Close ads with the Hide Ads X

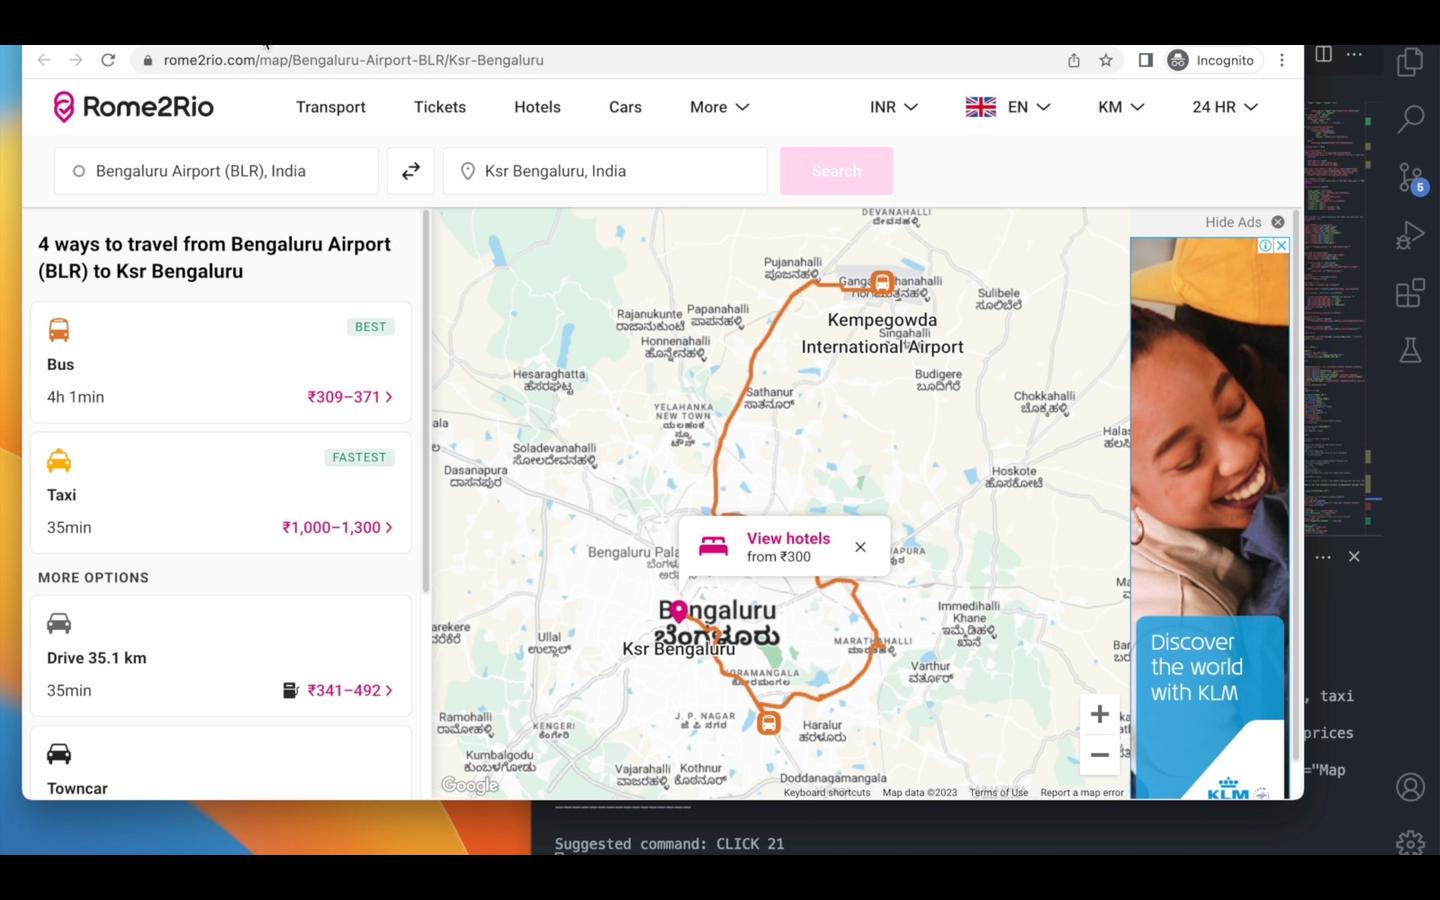coord(1278,222)
